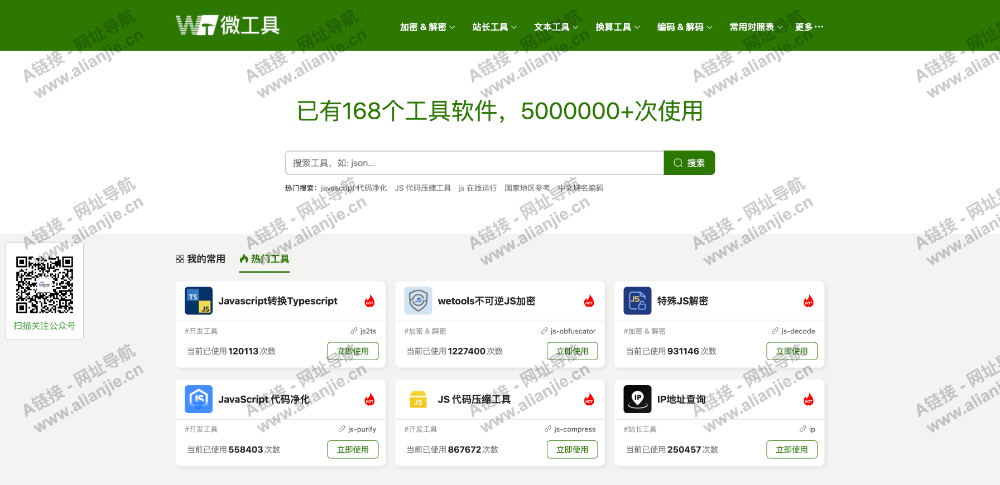Click the wetools不可逆JS加密 title

coord(487,301)
